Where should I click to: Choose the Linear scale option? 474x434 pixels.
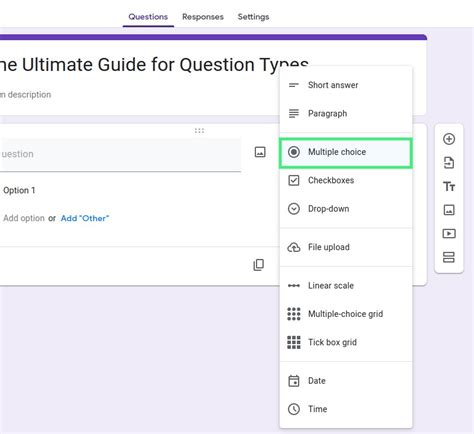[x=346, y=286]
